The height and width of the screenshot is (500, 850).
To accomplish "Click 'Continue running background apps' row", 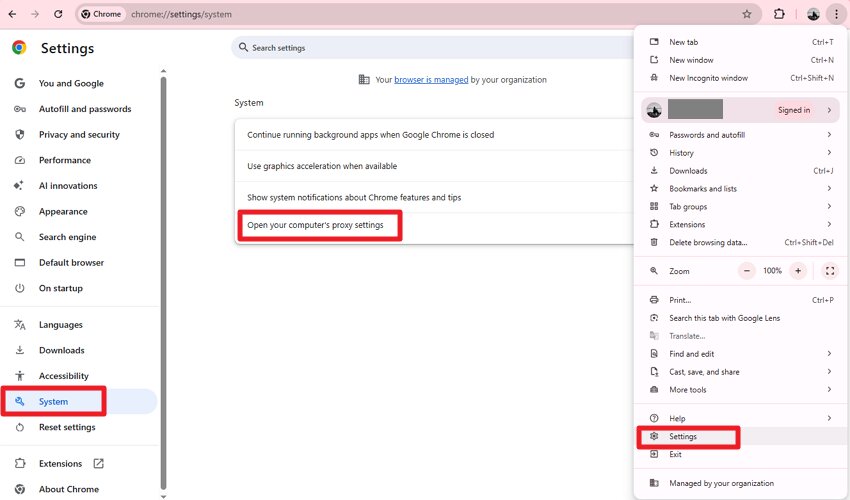I will [x=434, y=134].
